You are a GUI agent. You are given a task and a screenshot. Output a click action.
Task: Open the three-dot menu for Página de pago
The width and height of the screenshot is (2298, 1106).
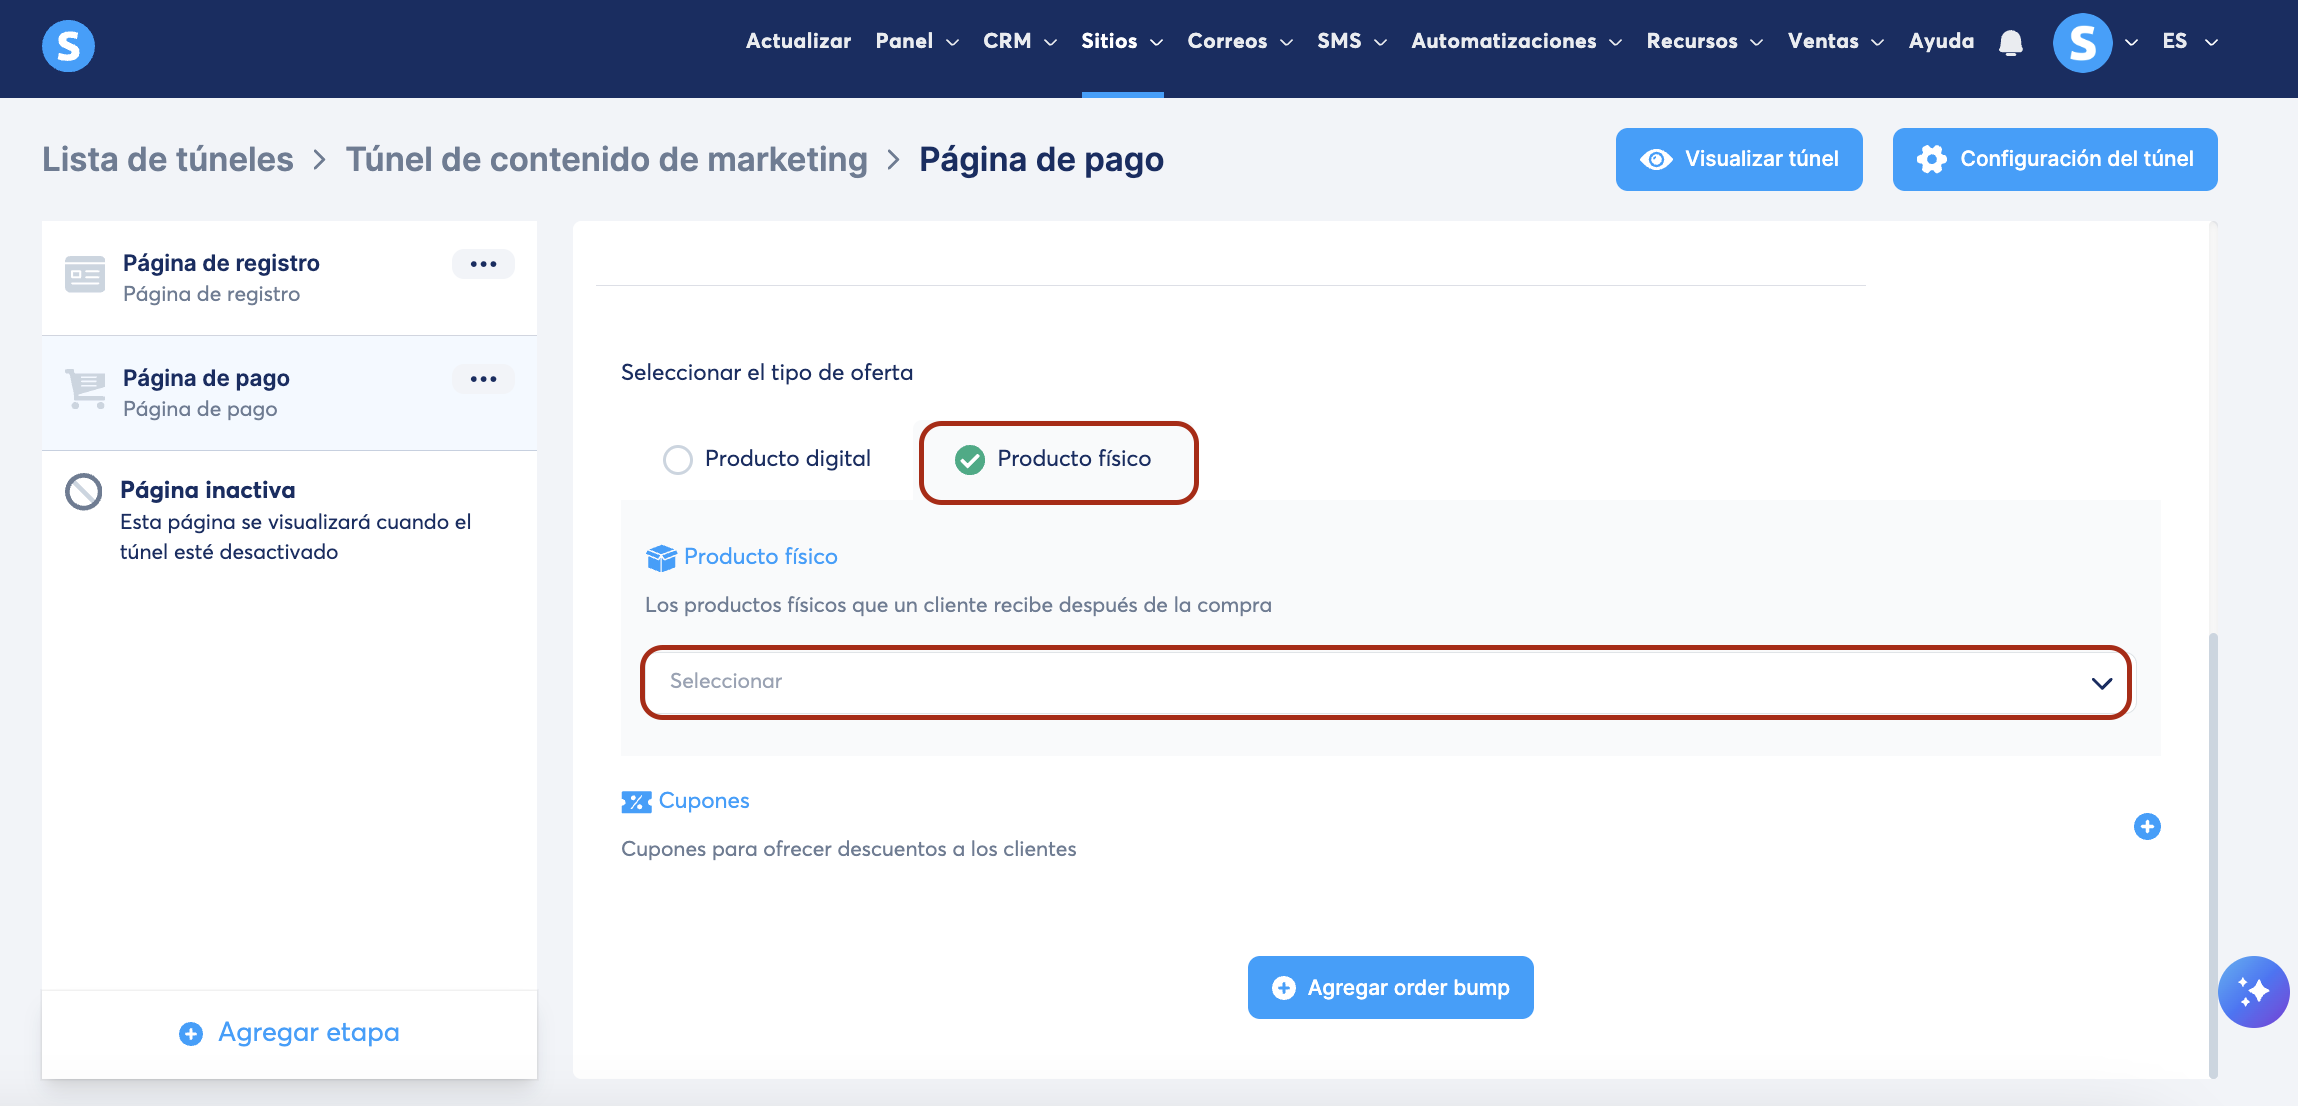click(x=483, y=379)
